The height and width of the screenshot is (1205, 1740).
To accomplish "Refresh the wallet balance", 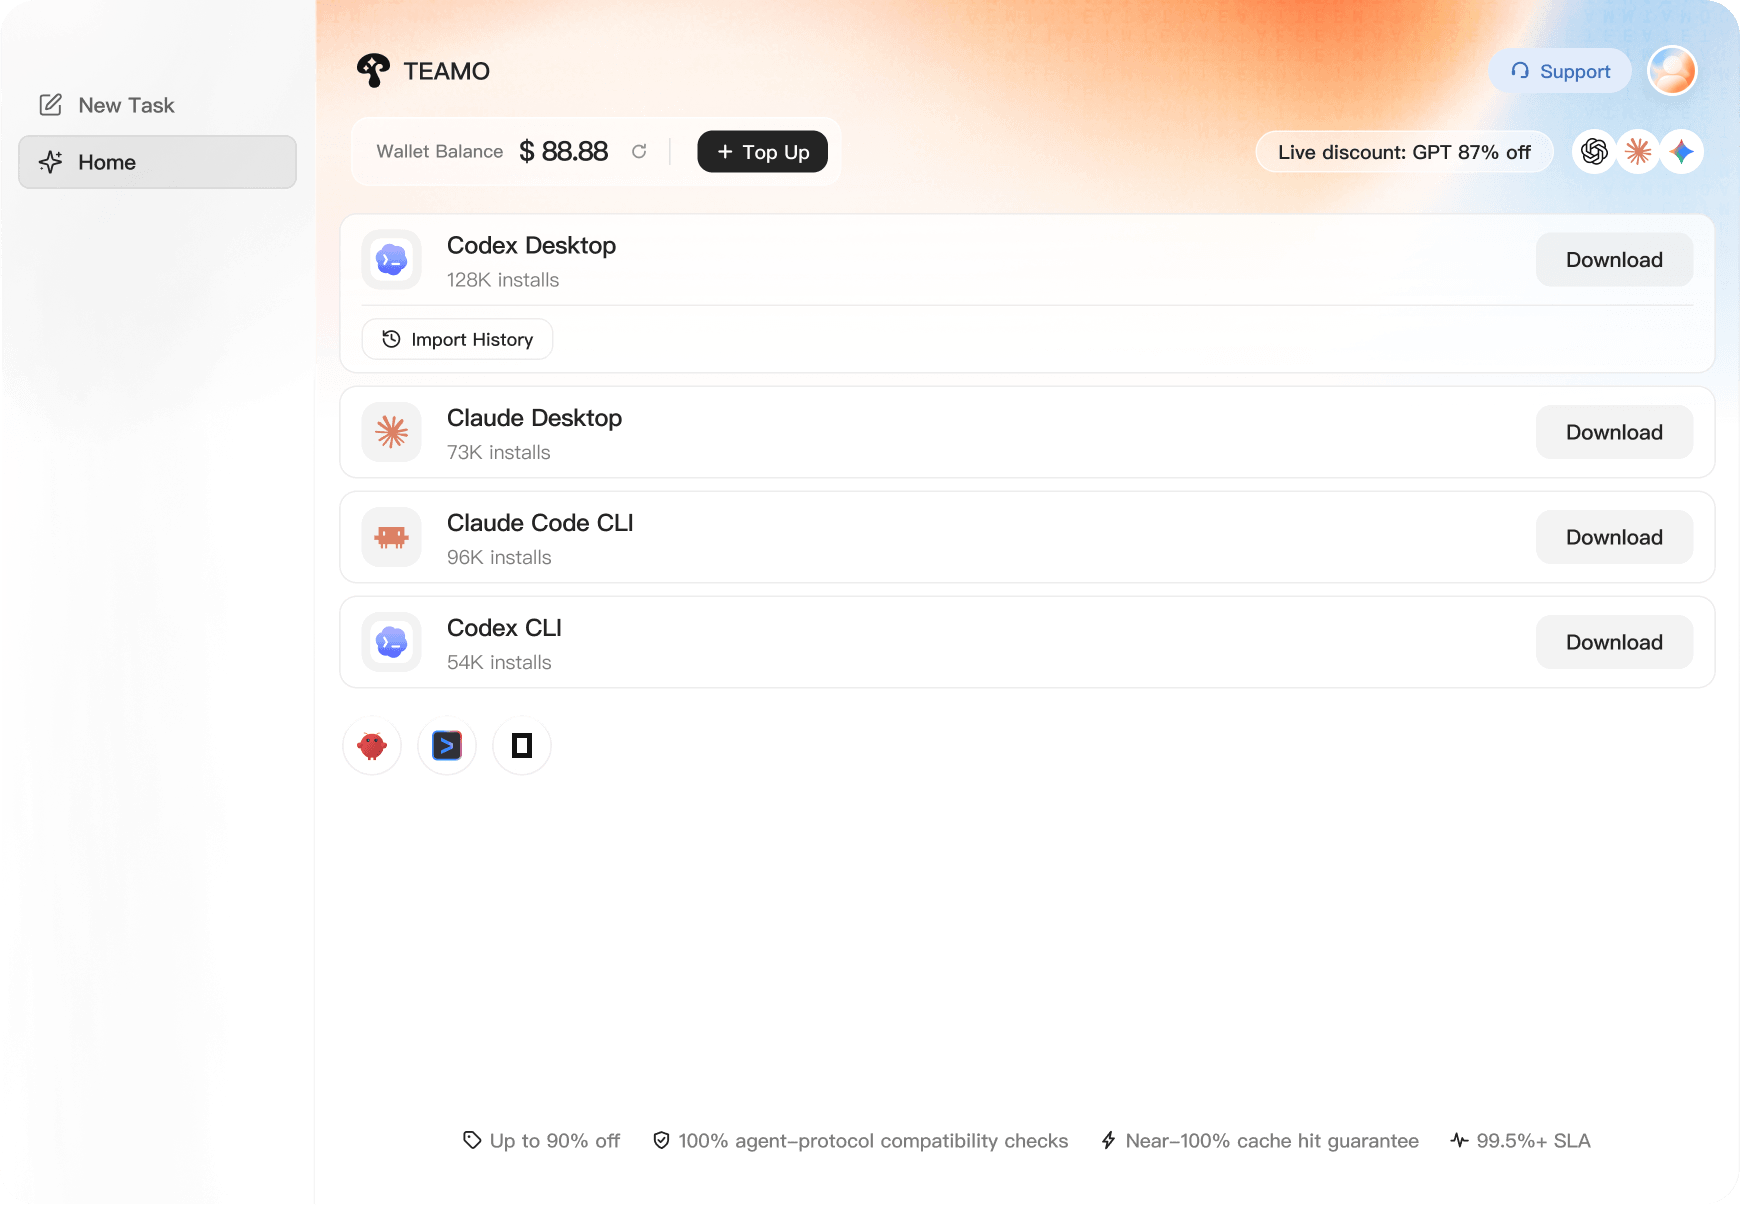I will [639, 152].
